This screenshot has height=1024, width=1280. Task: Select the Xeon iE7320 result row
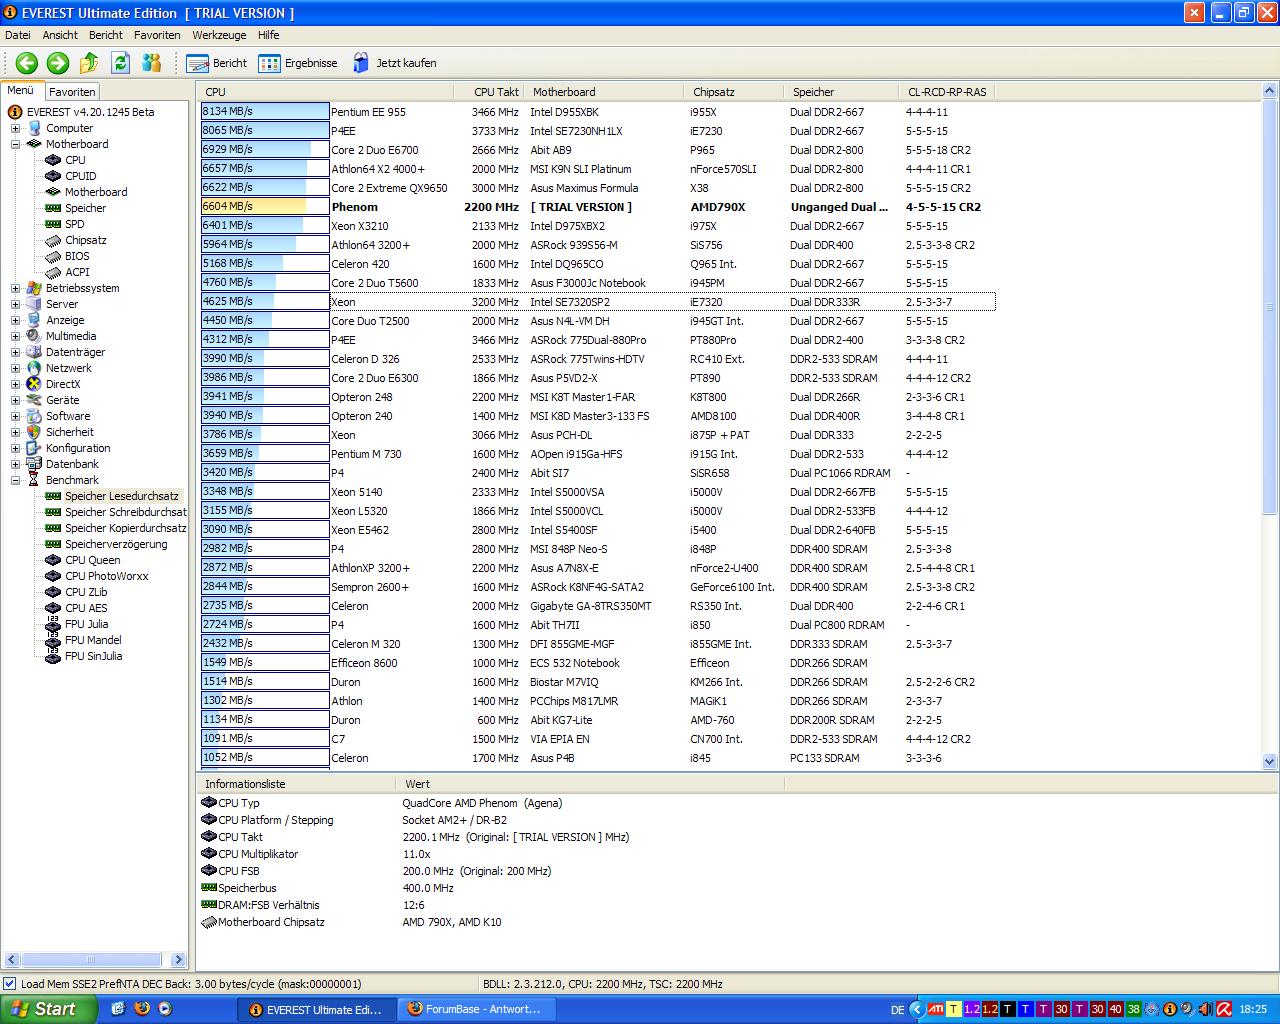tap(598, 302)
